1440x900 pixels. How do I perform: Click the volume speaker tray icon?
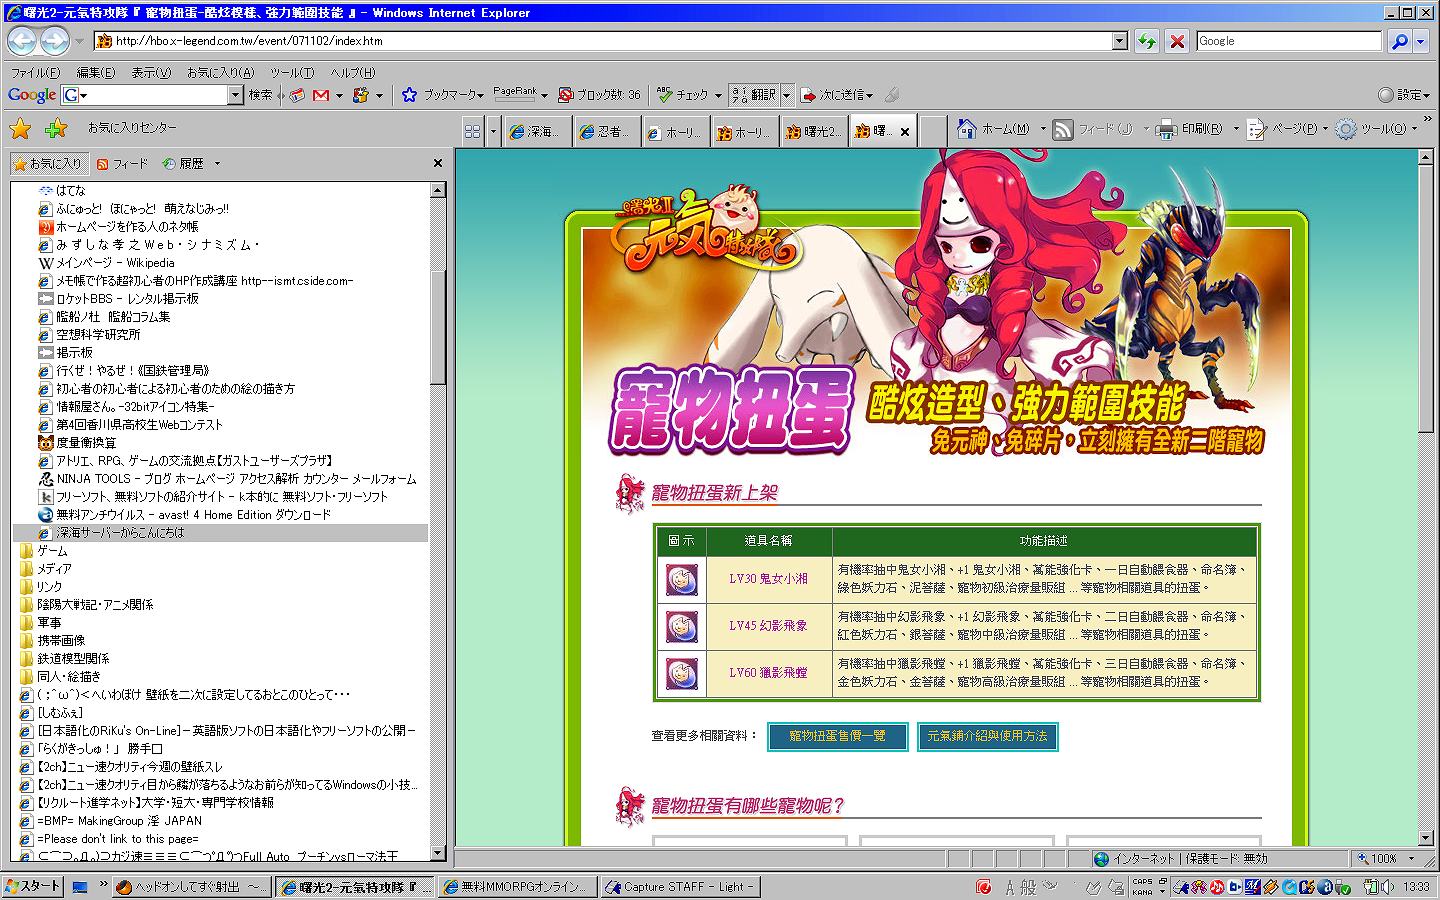pyautogui.click(x=1387, y=887)
